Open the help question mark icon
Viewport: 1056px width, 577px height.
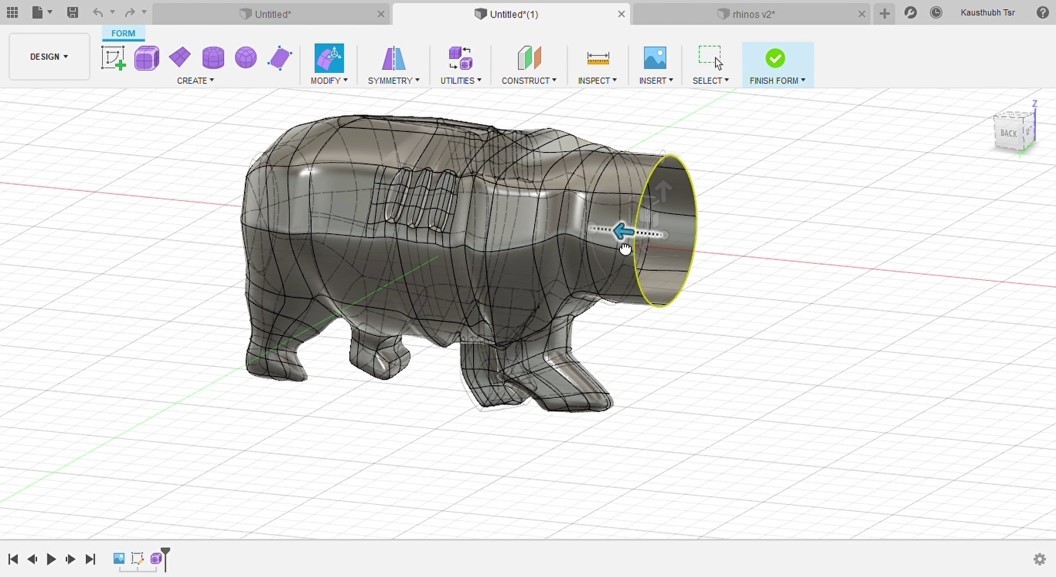1043,13
